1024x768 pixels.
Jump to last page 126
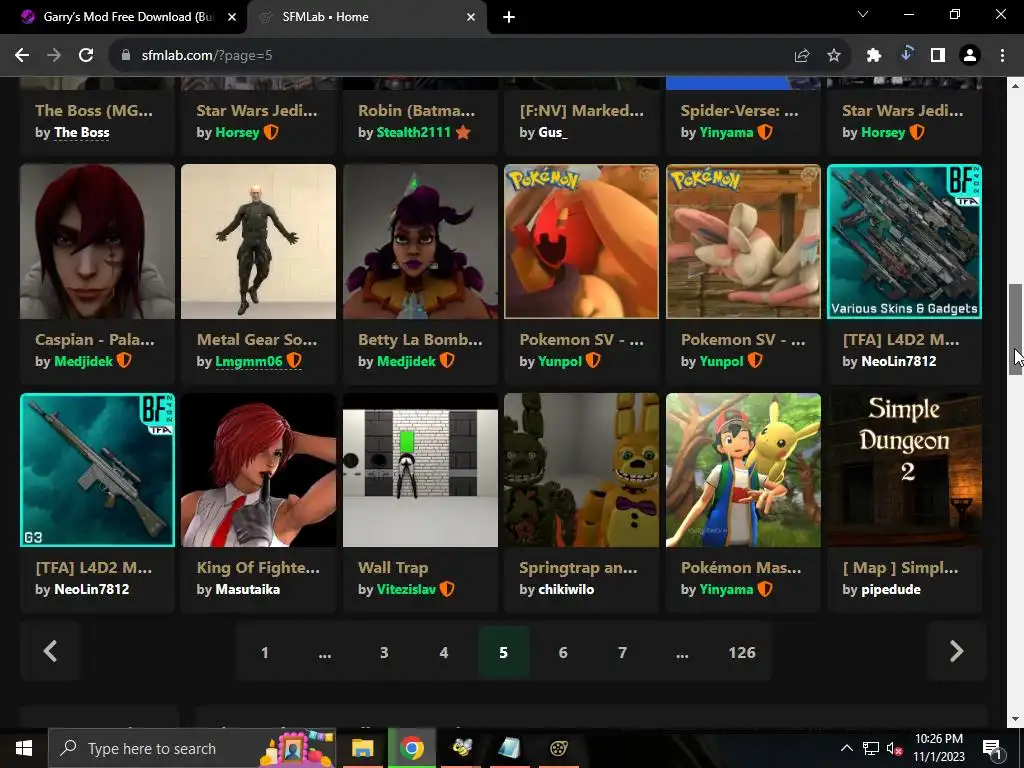click(742, 652)
